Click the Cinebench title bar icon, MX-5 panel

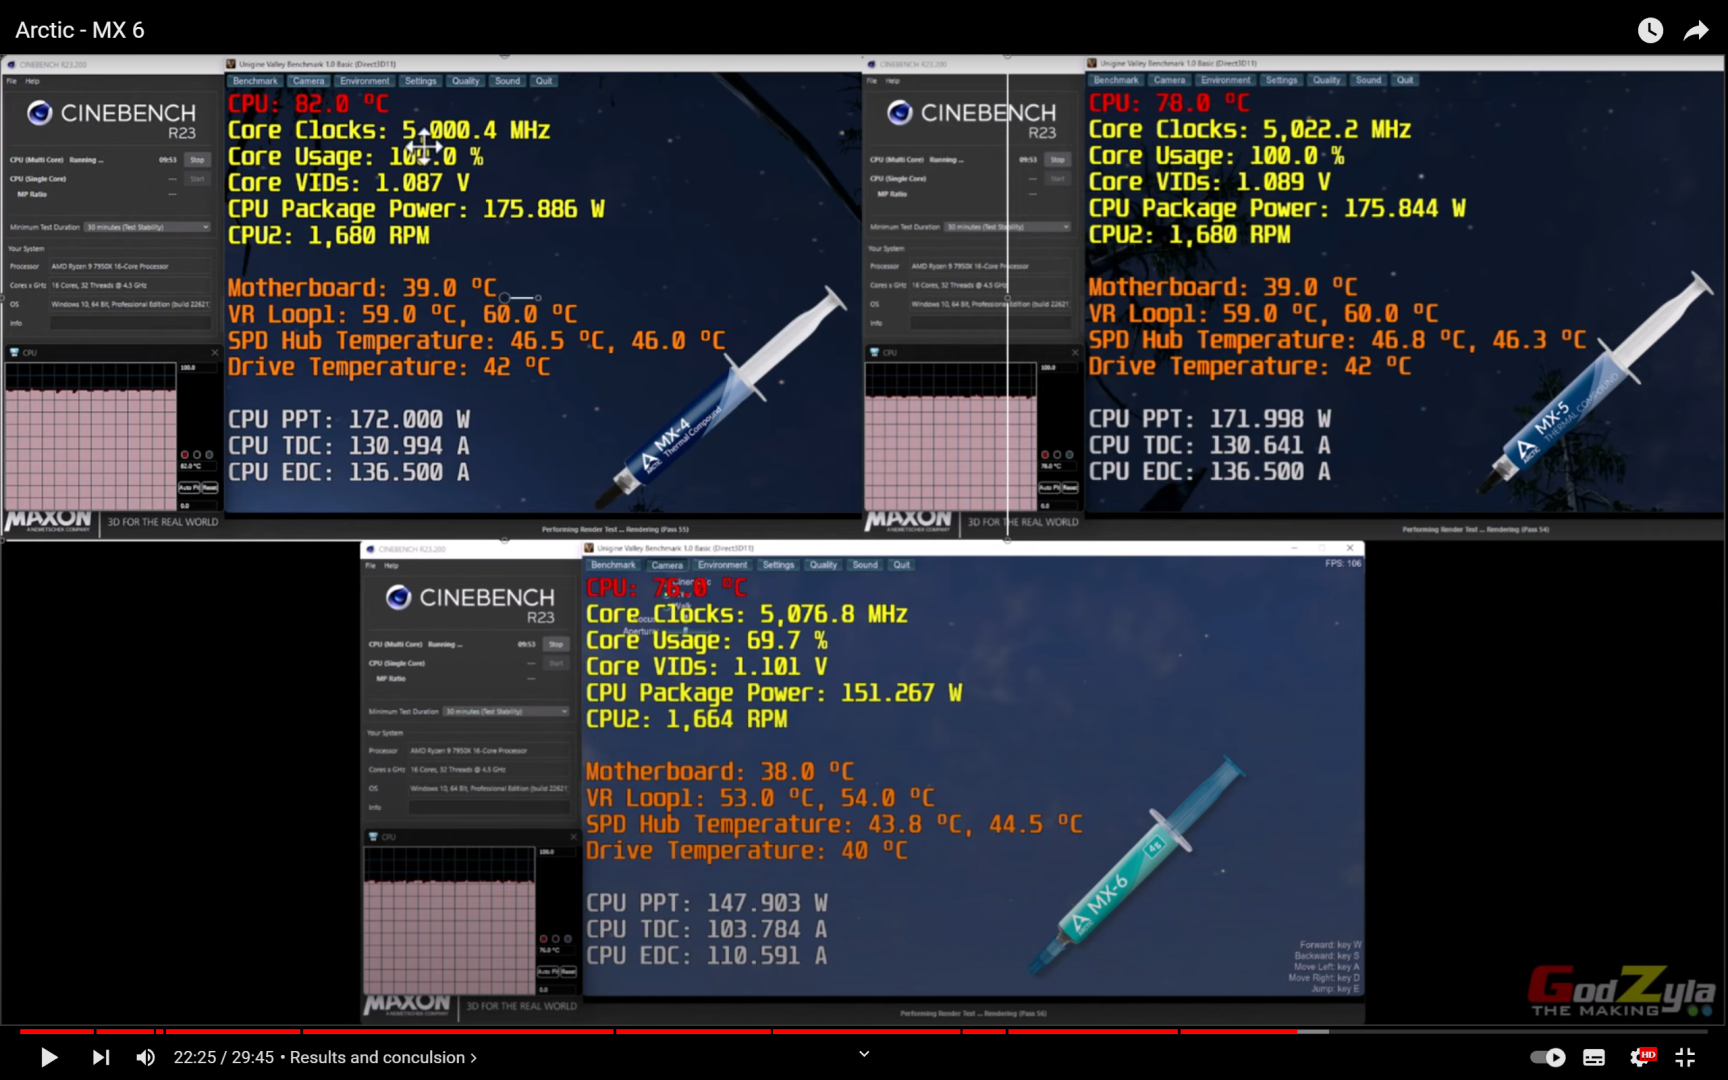(x=872, y=64)
